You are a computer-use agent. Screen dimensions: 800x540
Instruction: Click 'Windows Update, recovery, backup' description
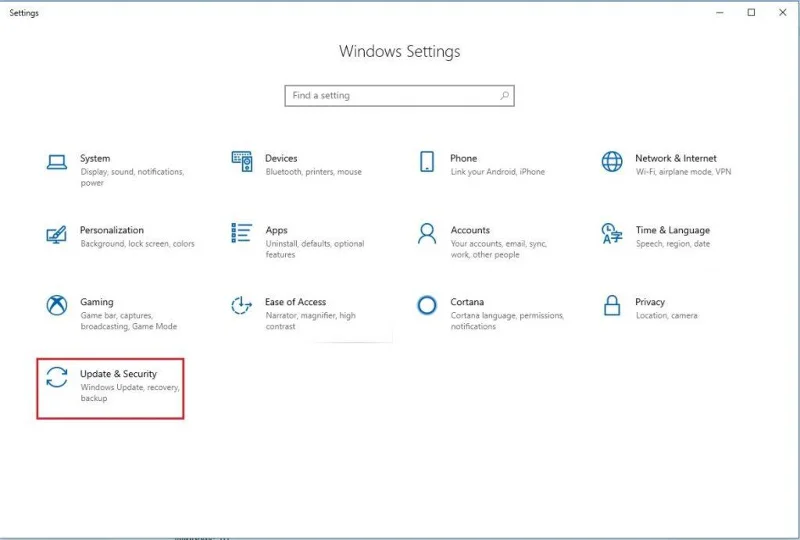(x=130, y=393)
